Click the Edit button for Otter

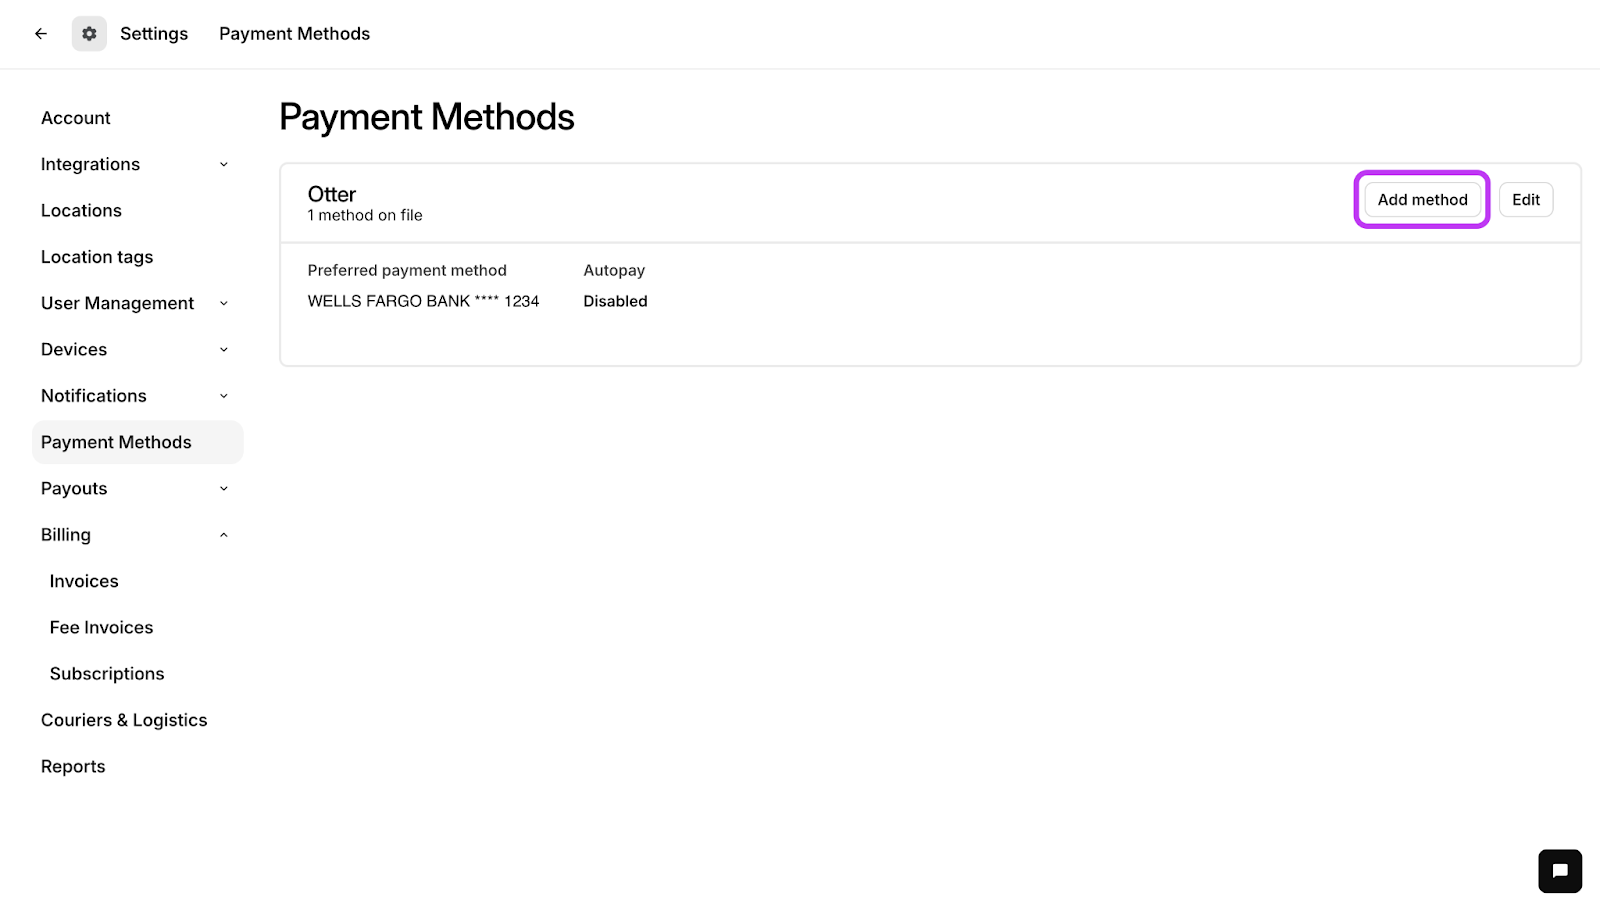(x=1526, y=200)
